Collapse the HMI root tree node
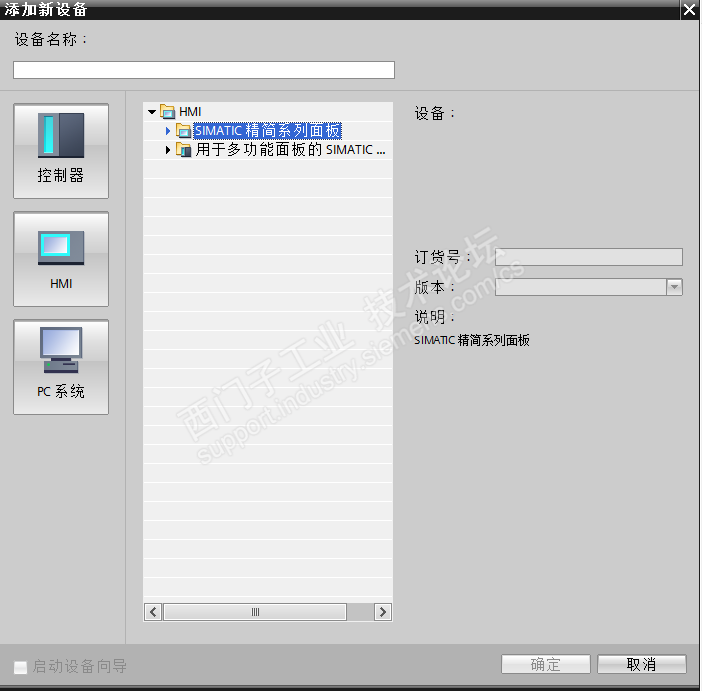 (x=152, y=112)
